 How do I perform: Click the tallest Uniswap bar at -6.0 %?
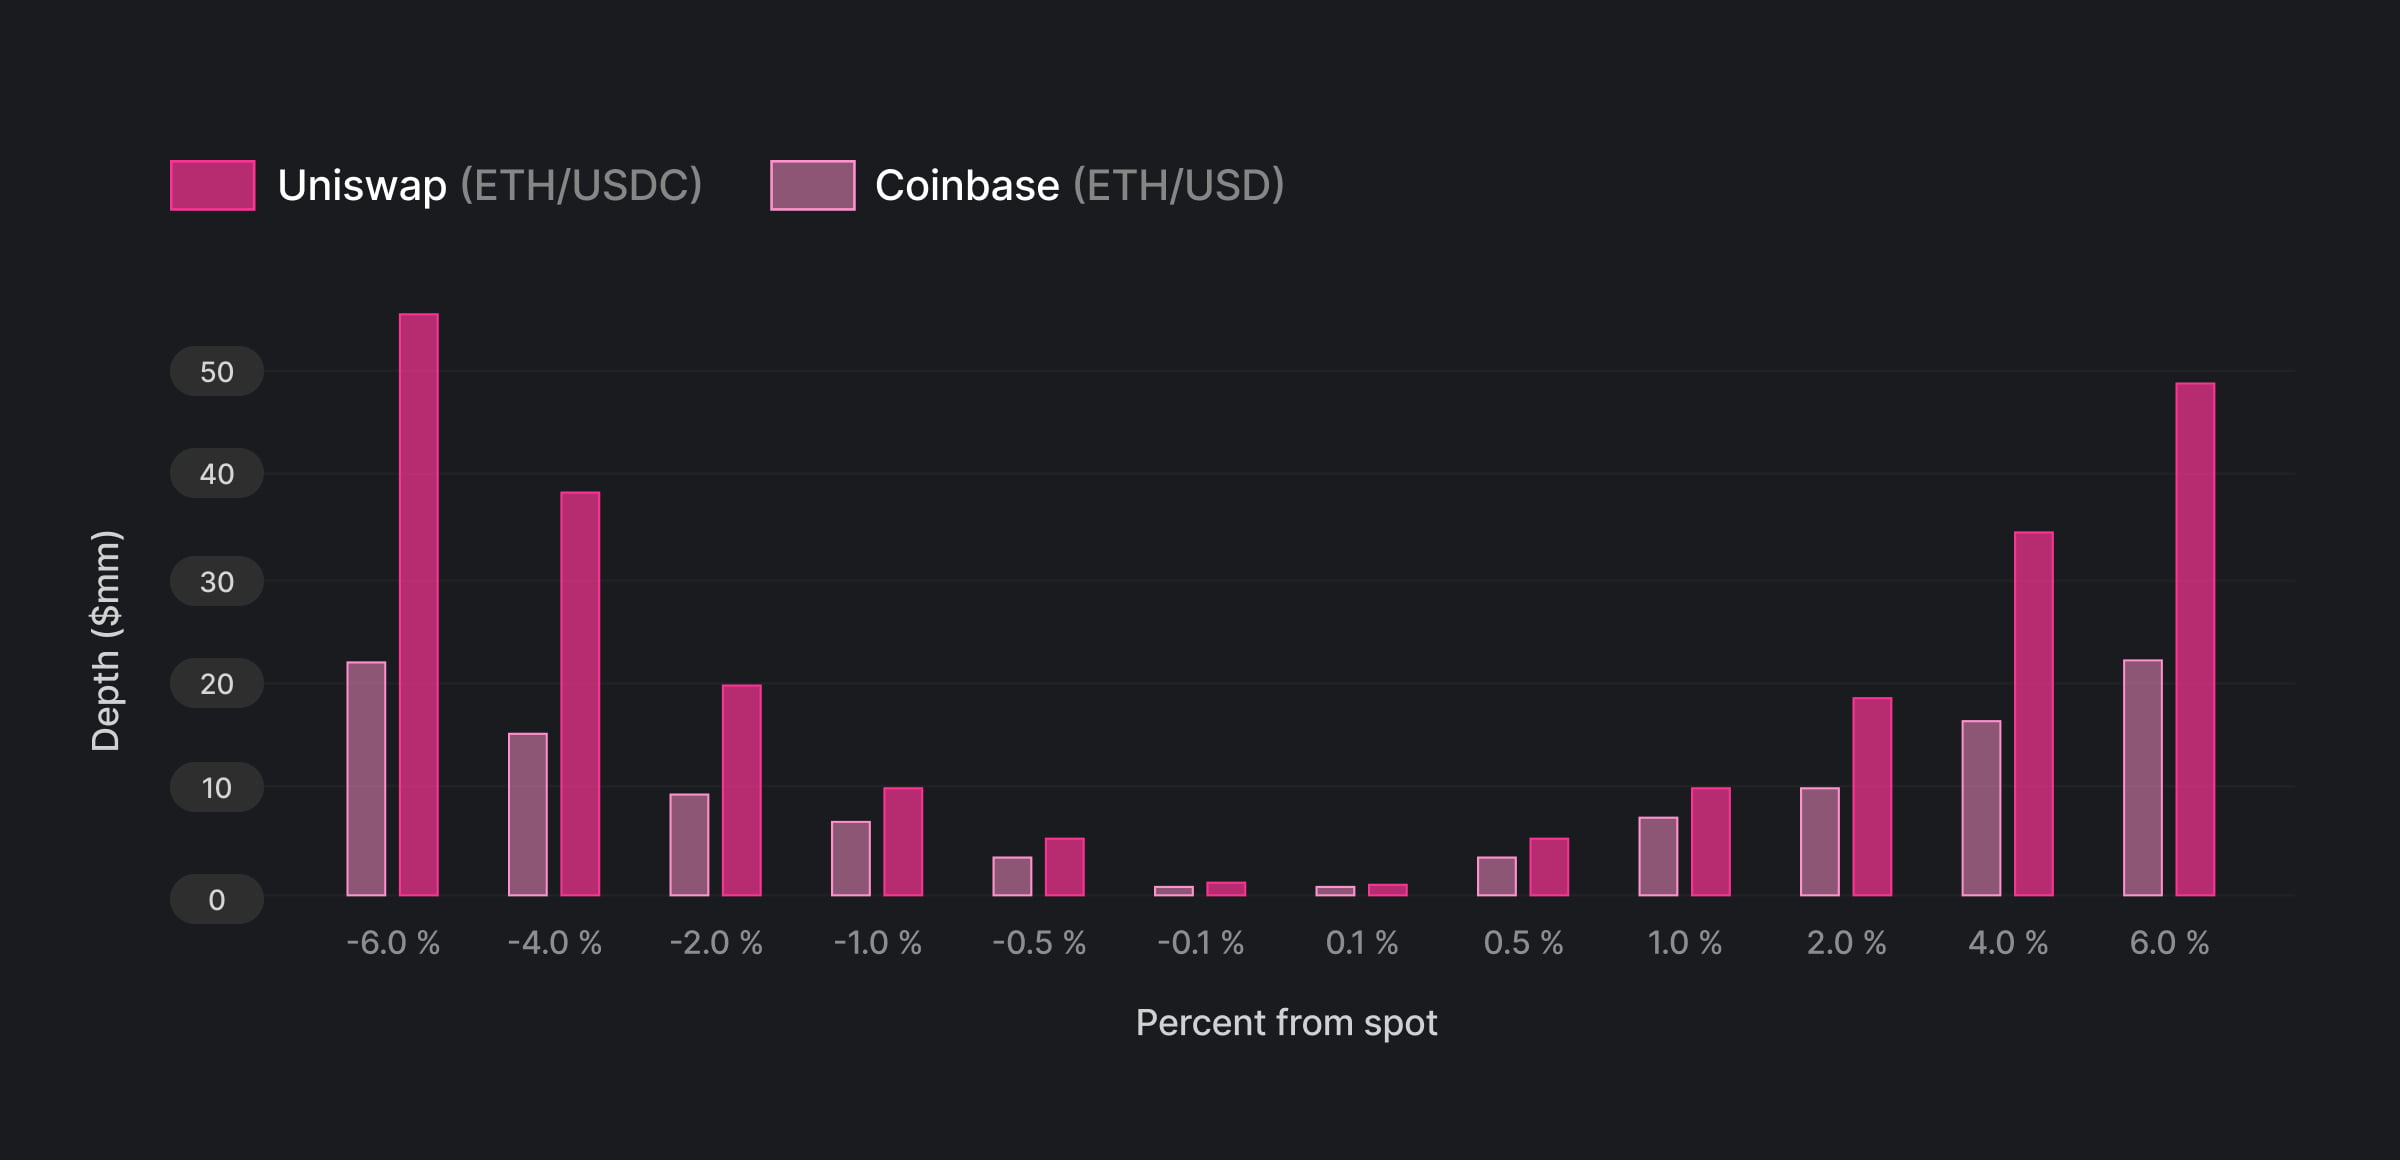coord(418,605)
